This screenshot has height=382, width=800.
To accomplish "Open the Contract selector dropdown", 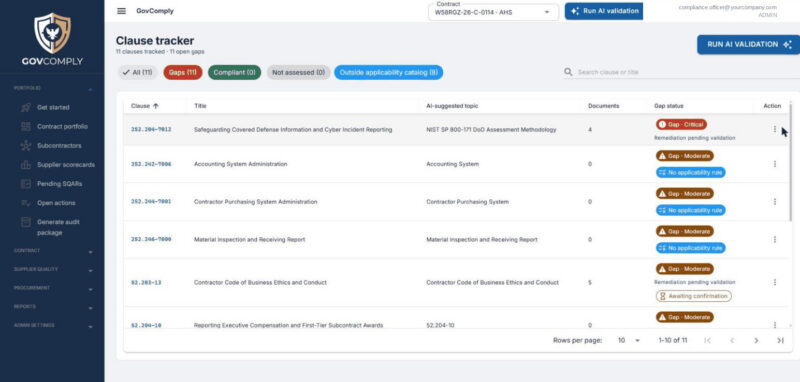I will [x=493, y=12].
